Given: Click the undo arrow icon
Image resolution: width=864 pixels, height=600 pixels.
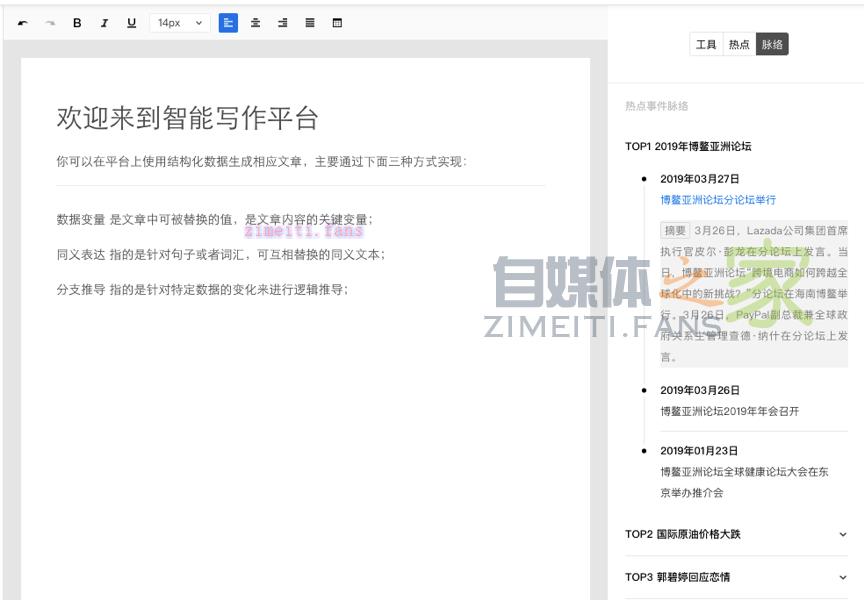Looking at the screenshot, I should click(x=23, y=23).
